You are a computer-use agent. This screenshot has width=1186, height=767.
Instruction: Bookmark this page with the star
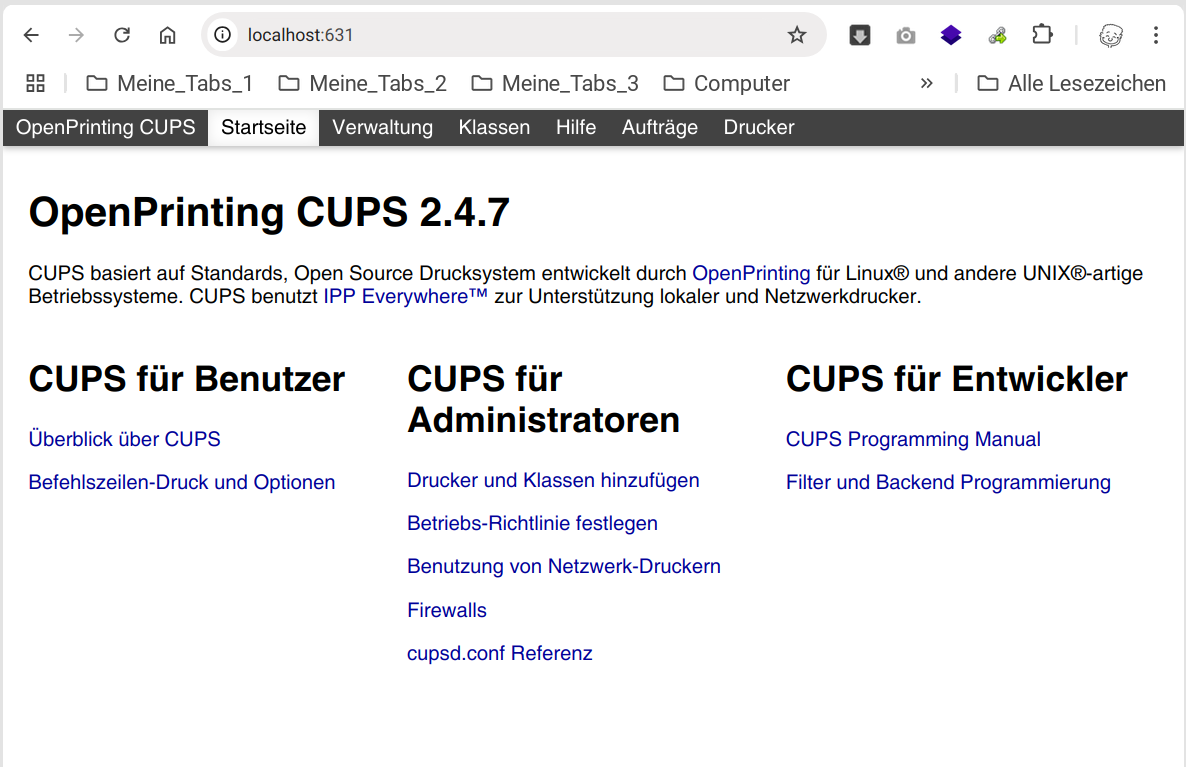tap(796, 35)
